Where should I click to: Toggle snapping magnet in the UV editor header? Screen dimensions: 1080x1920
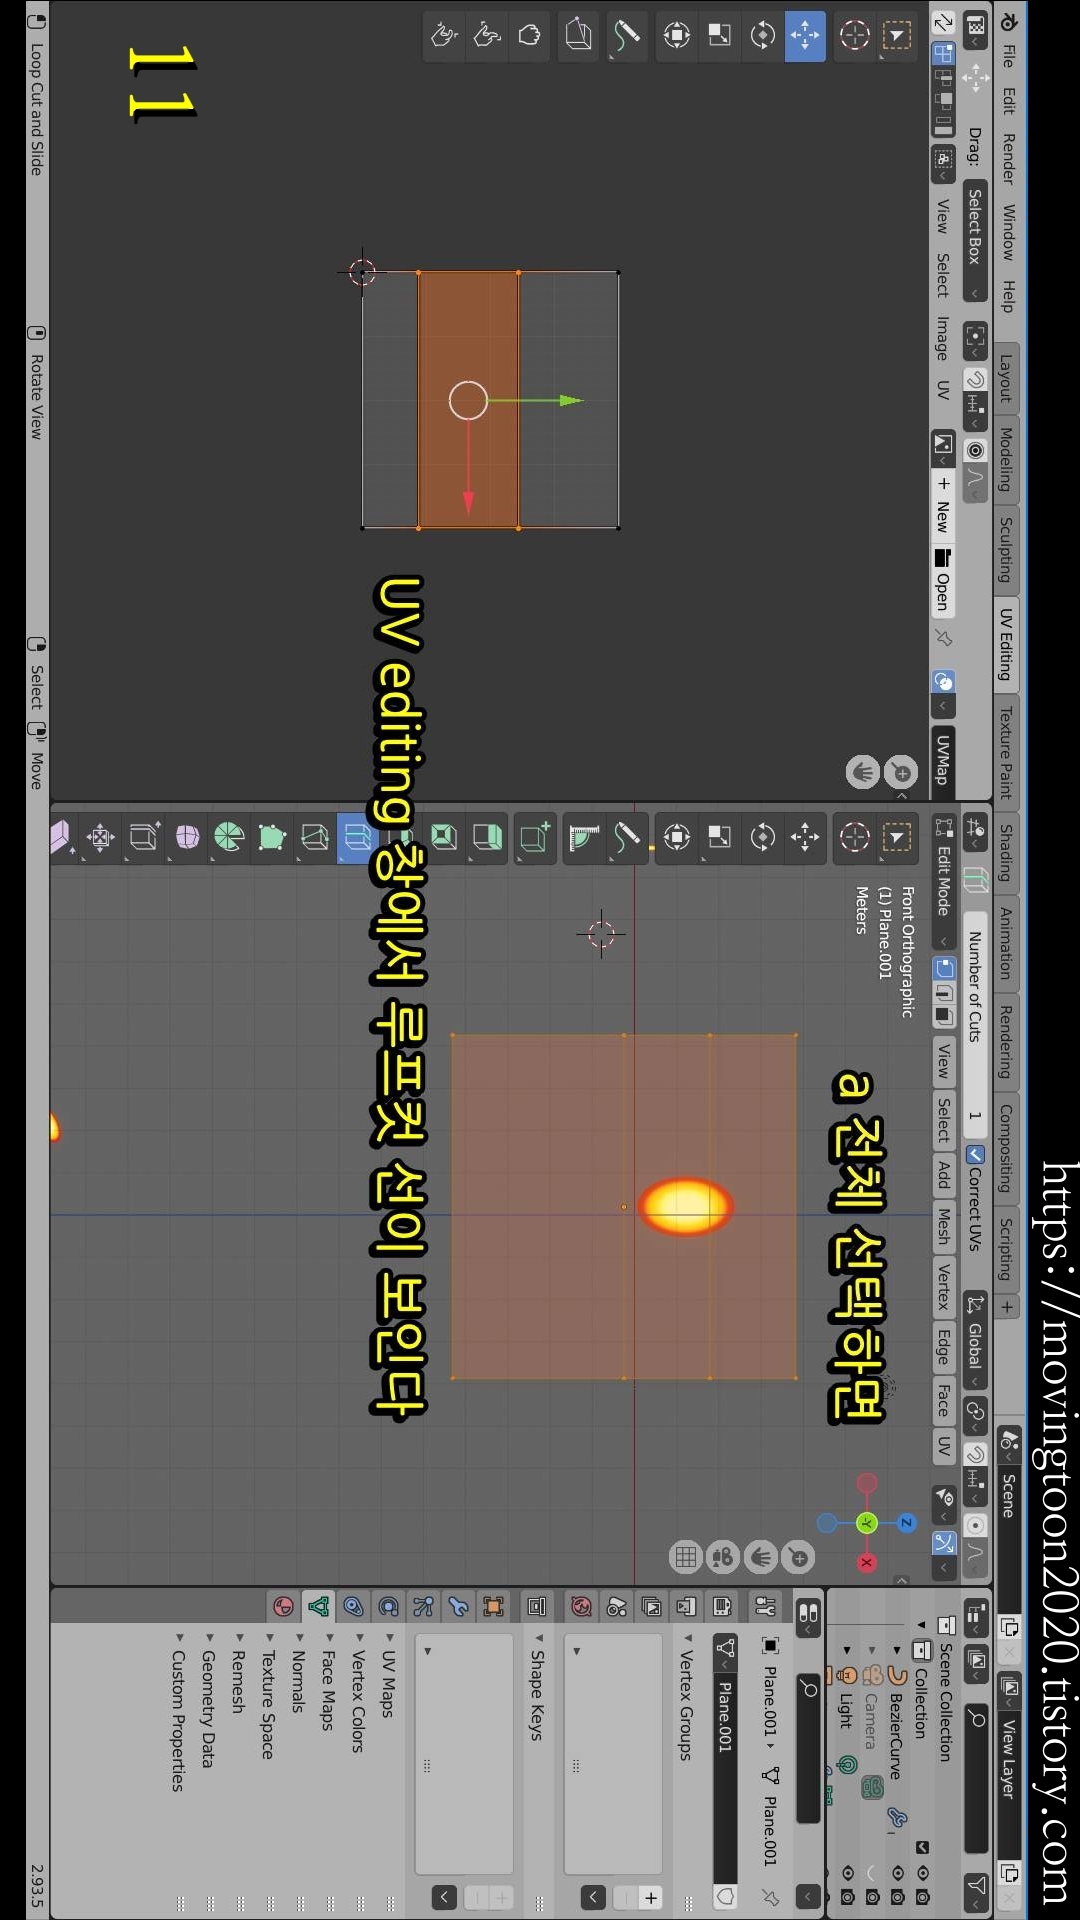tap(975, 379)
